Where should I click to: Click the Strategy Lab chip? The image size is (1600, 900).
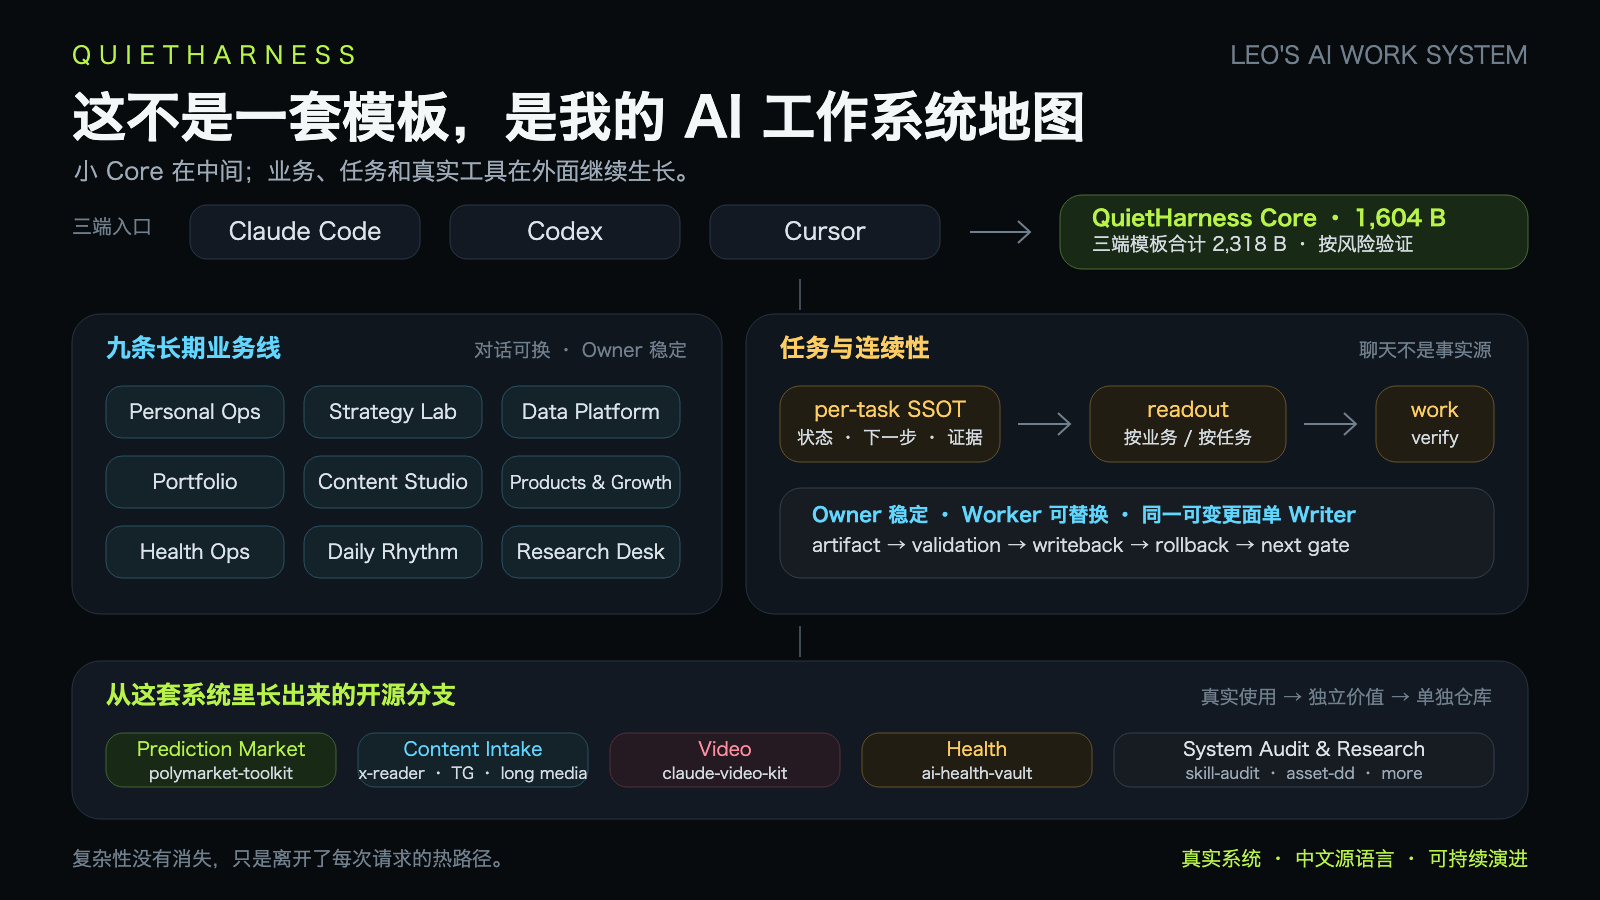pyautogui.click(x=393, y=412)
